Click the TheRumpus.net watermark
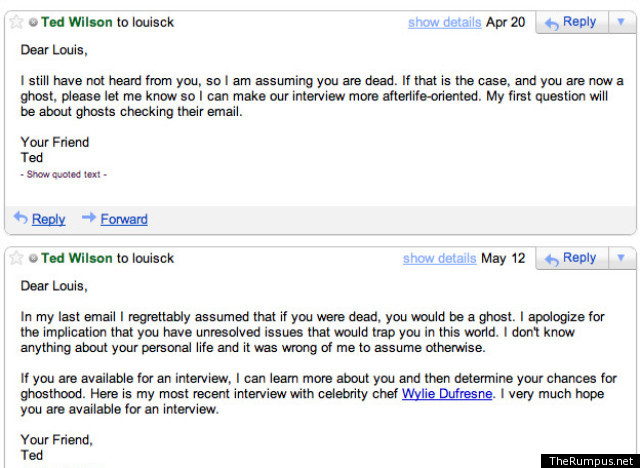This screenshot has width=640, height=468. (590, 460)
